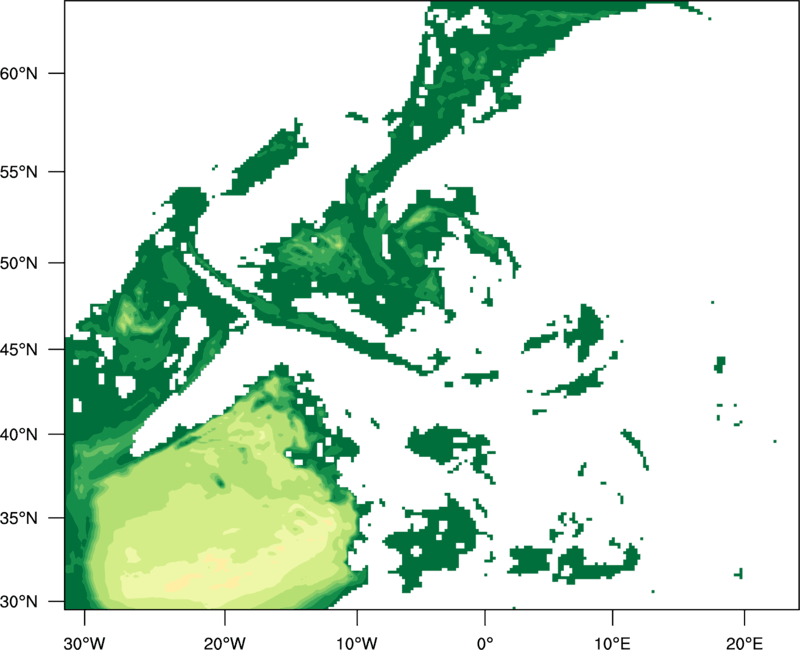This screenshot has height=650, width=800.
Task: Click the 40°N latitude label
Action: pyautogui.click(x=19, y=435)
